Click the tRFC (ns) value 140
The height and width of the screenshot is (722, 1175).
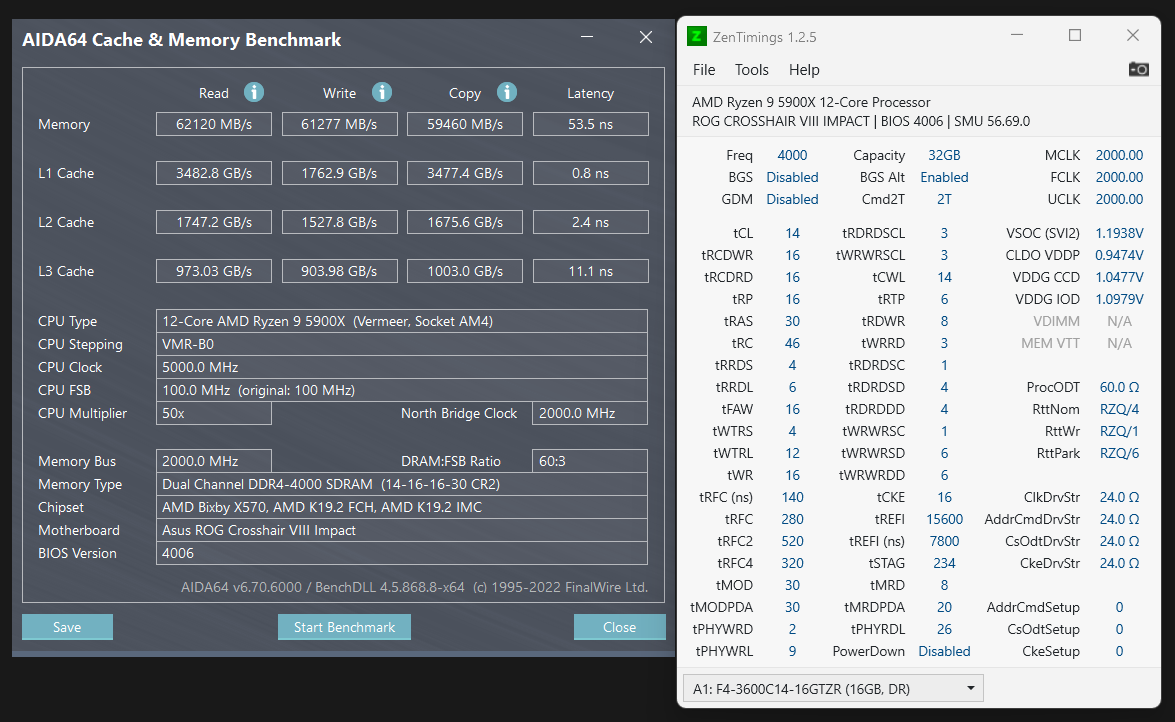[x=792, y=497]
